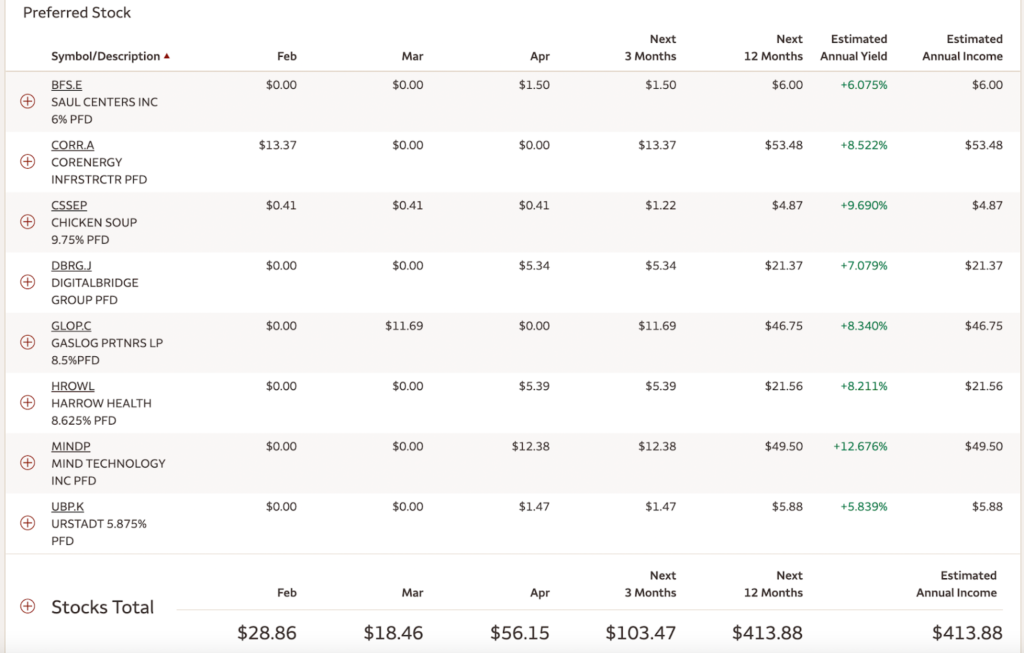Click plus icon next to HROWL
Image resolution: width=1024 pixels, height=653 pixels.
pyautogui.click(x=28, y=402)
